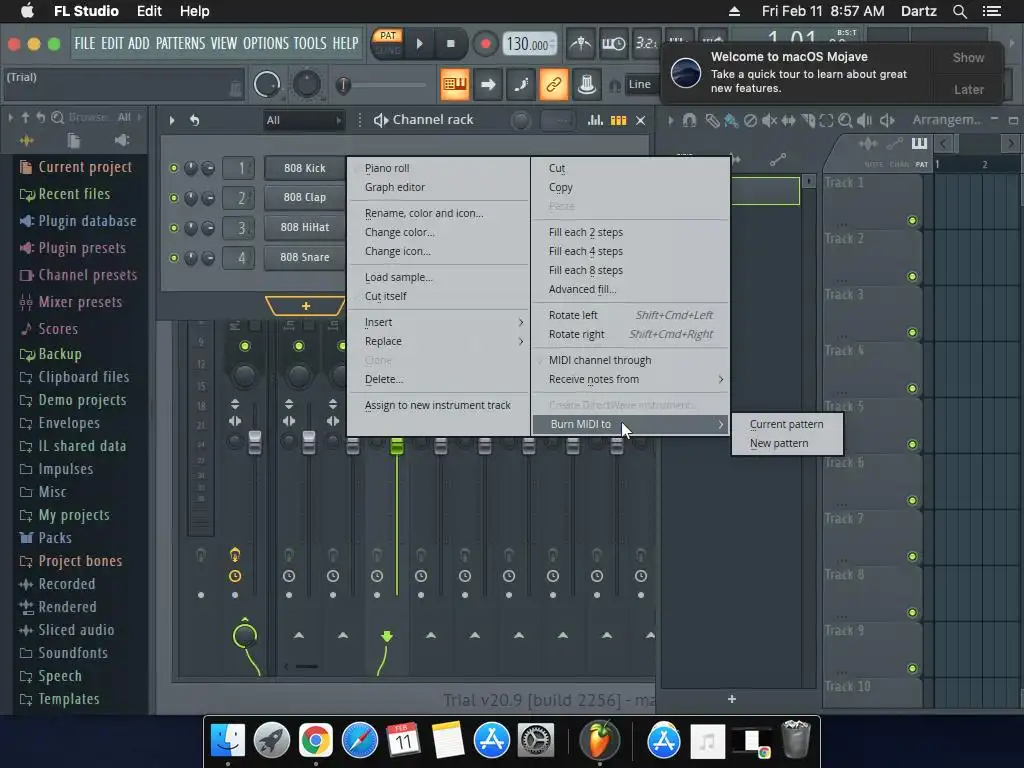This screenshot has width=1024, height=768.
Task: Open graph editor bars icon in Channel rack
Action: click(x=595, y=120)
